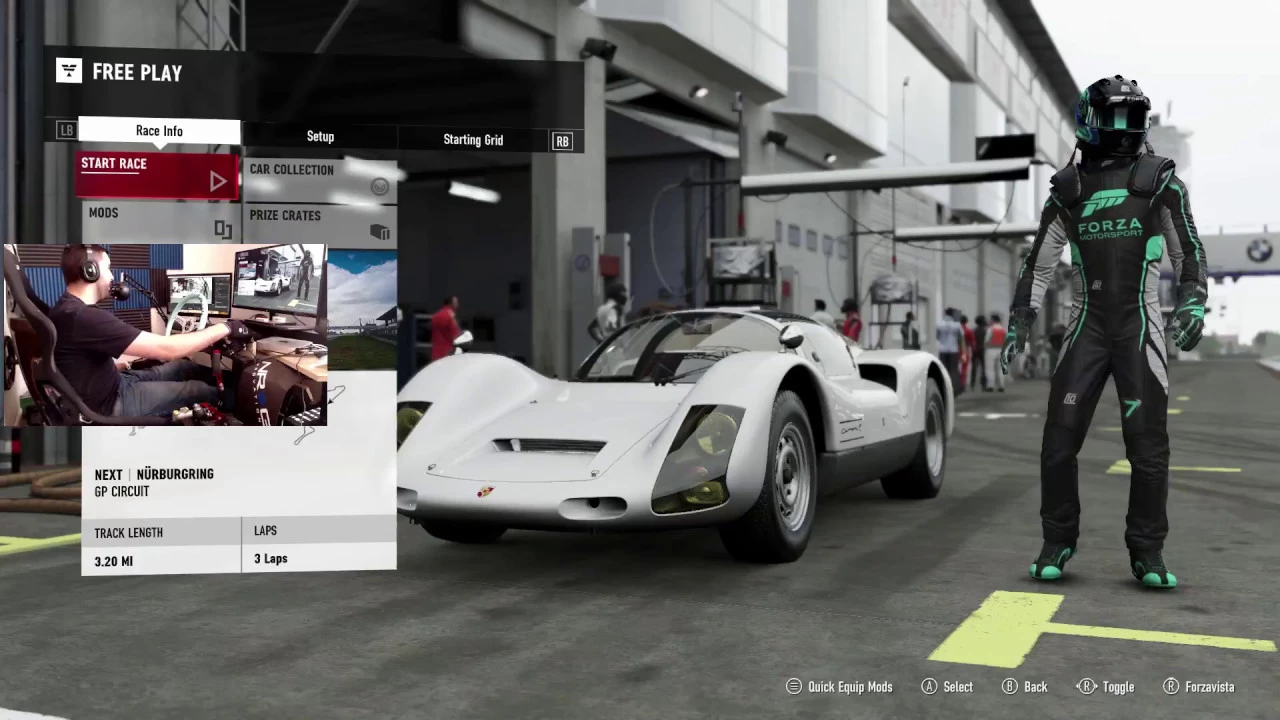Click the Quick Equip Mods menu button icon

pos(794,687)
